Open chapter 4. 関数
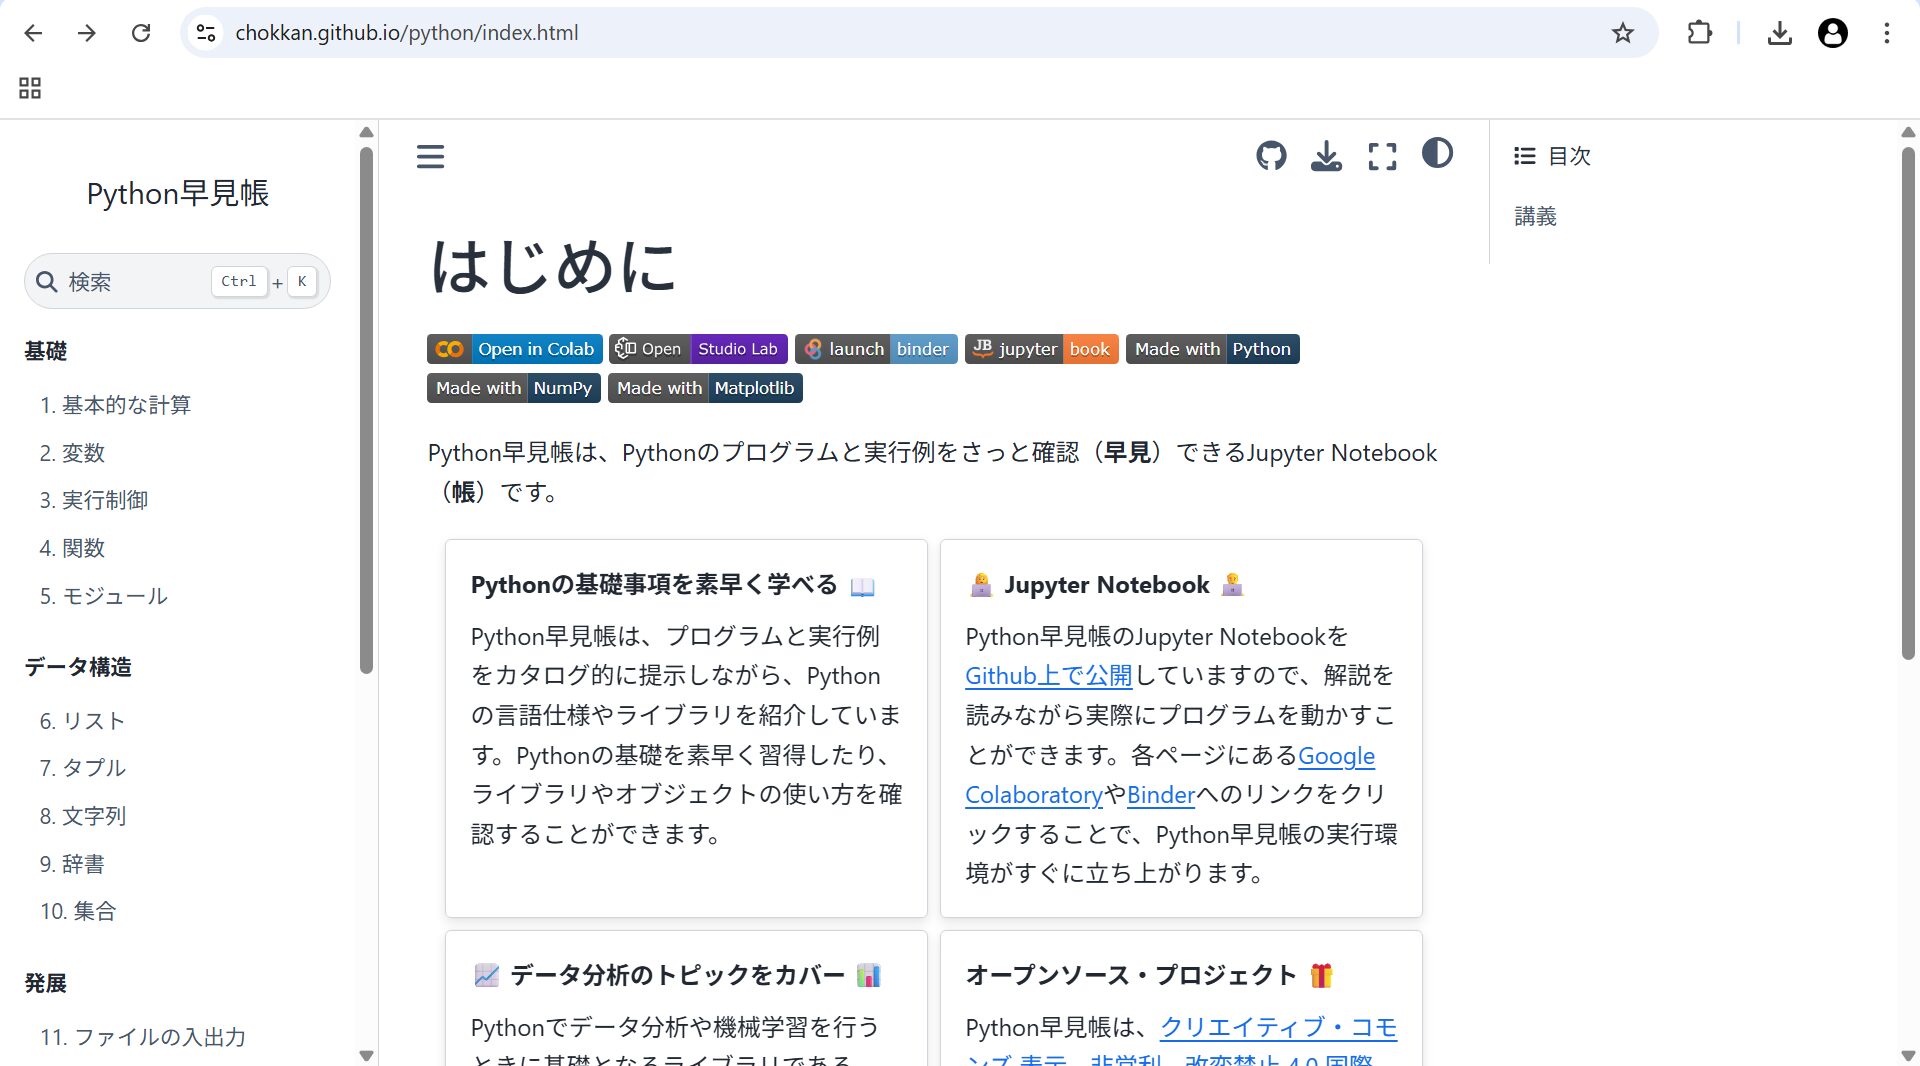 click(x=72, y=548)
